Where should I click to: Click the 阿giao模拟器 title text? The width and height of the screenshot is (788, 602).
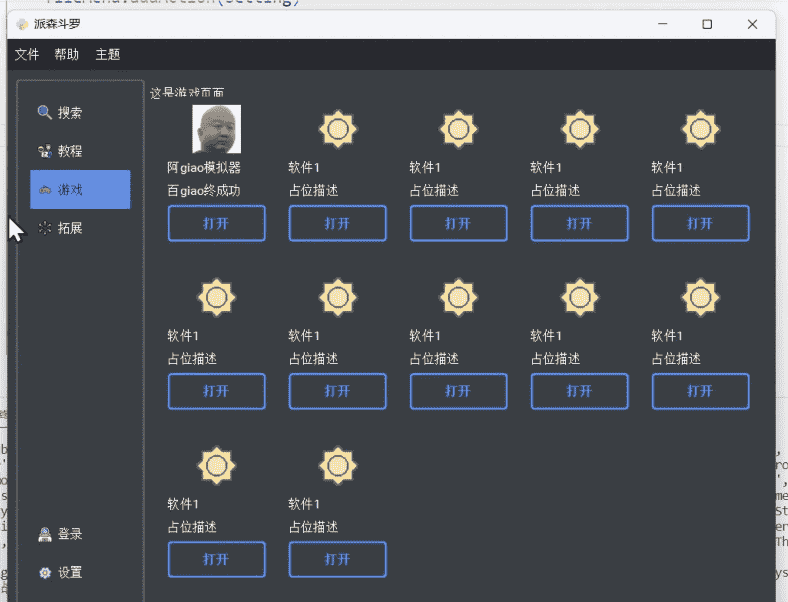(204, 167)
